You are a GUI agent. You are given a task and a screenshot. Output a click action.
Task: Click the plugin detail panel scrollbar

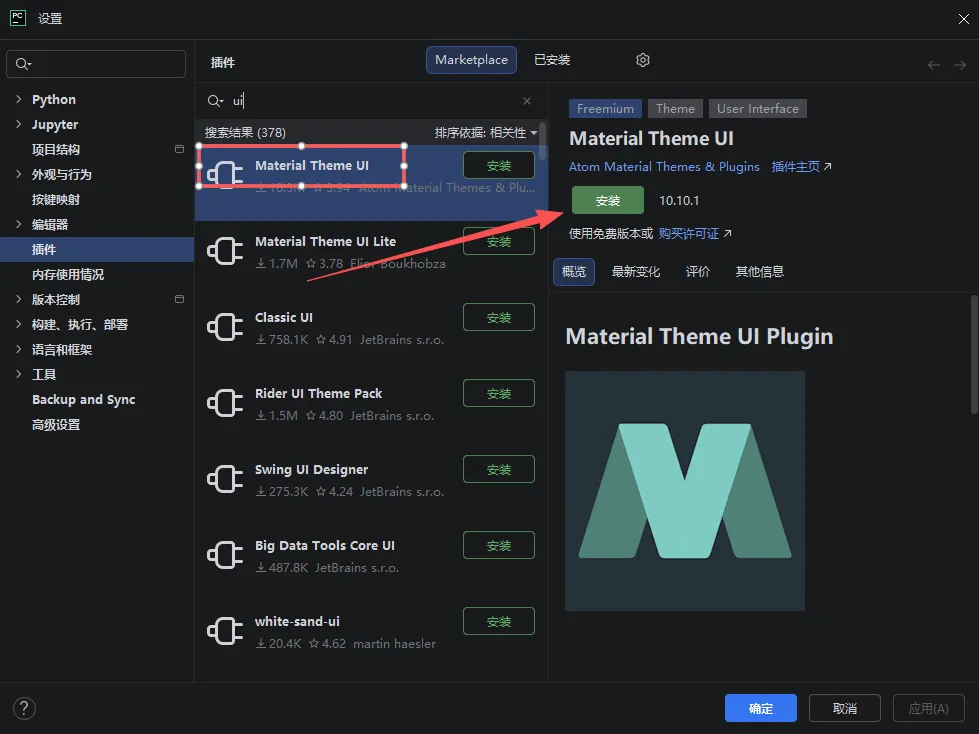974,355
